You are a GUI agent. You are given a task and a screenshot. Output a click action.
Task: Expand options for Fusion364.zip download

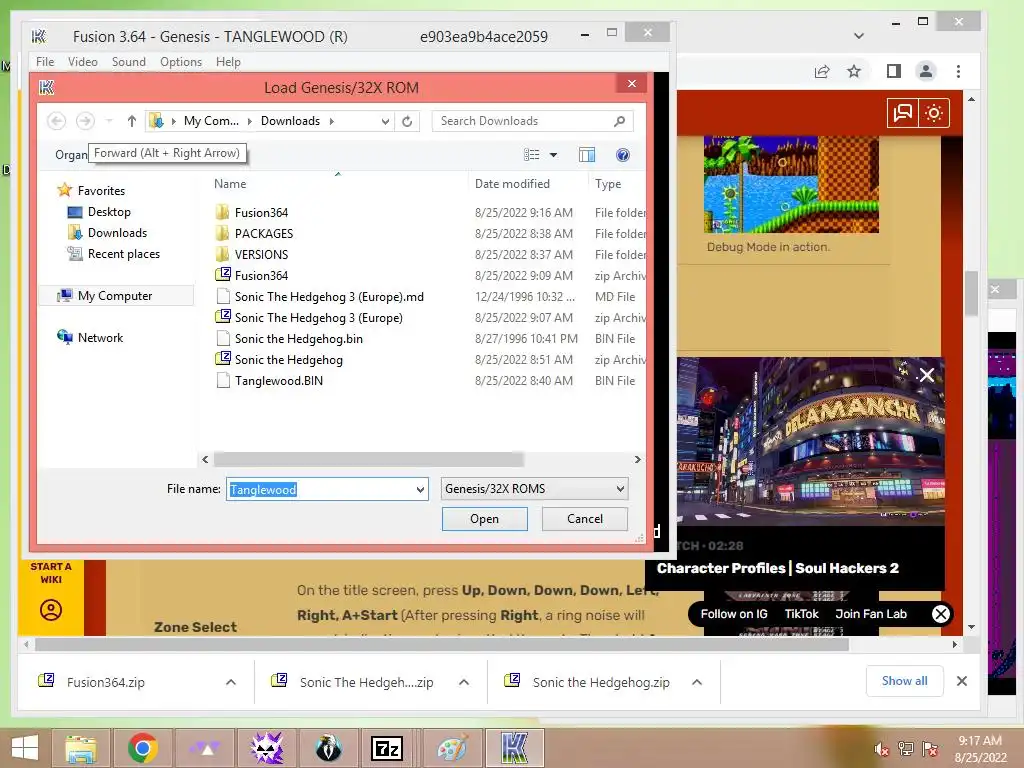click(231, 682)
